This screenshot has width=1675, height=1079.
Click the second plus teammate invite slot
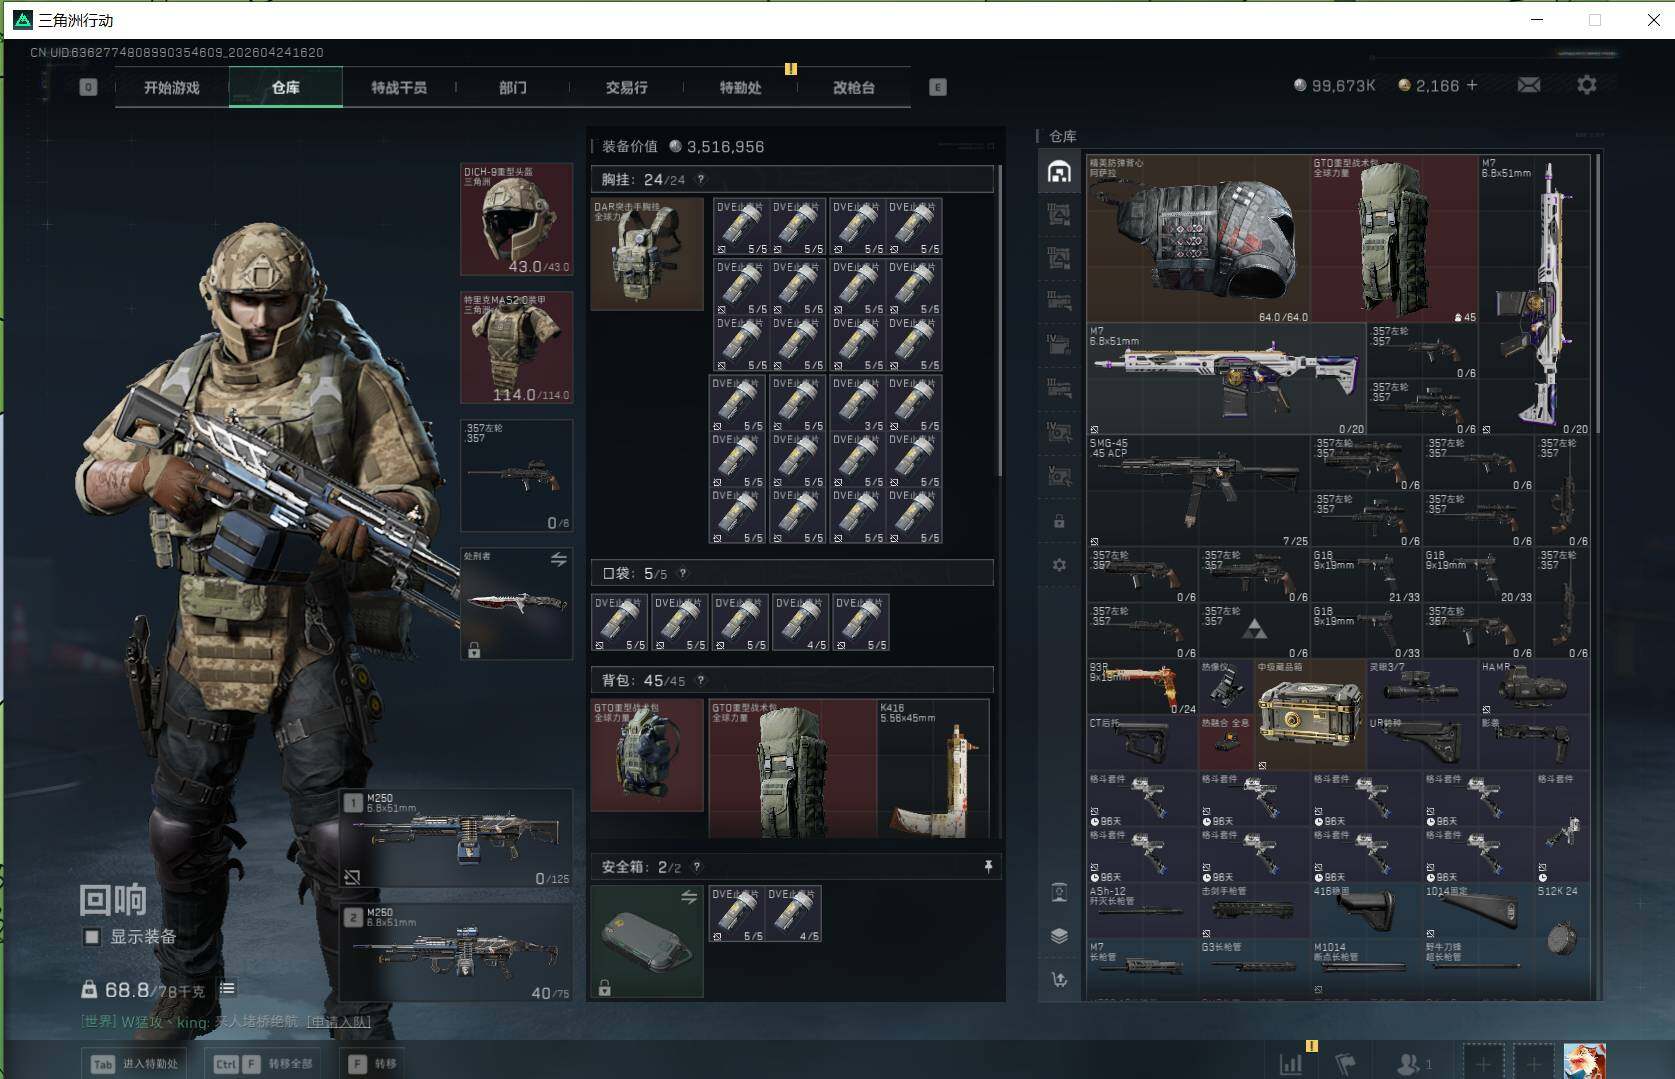tap(1534, 1062)
